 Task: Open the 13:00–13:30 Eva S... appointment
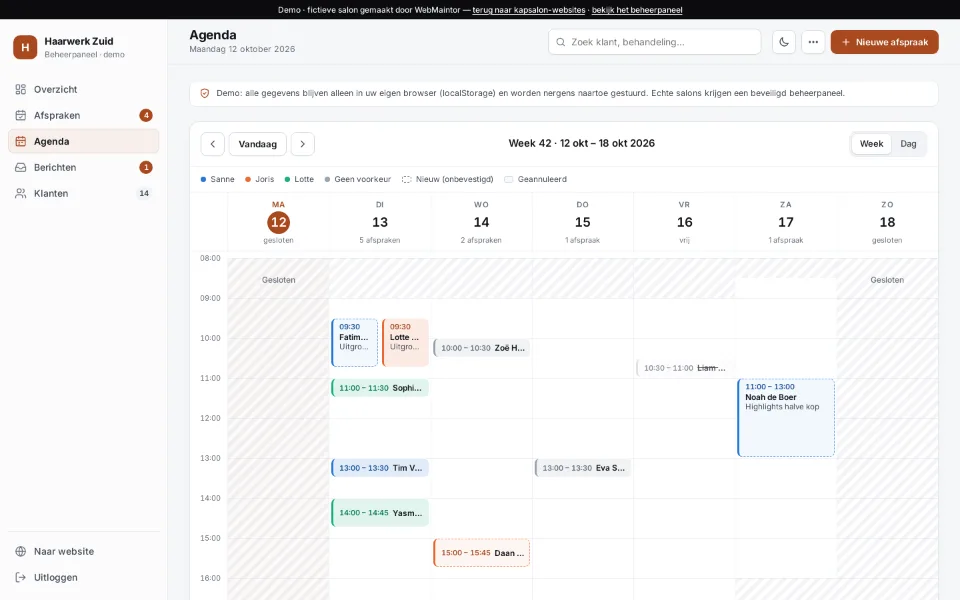[x=583, y=468]
